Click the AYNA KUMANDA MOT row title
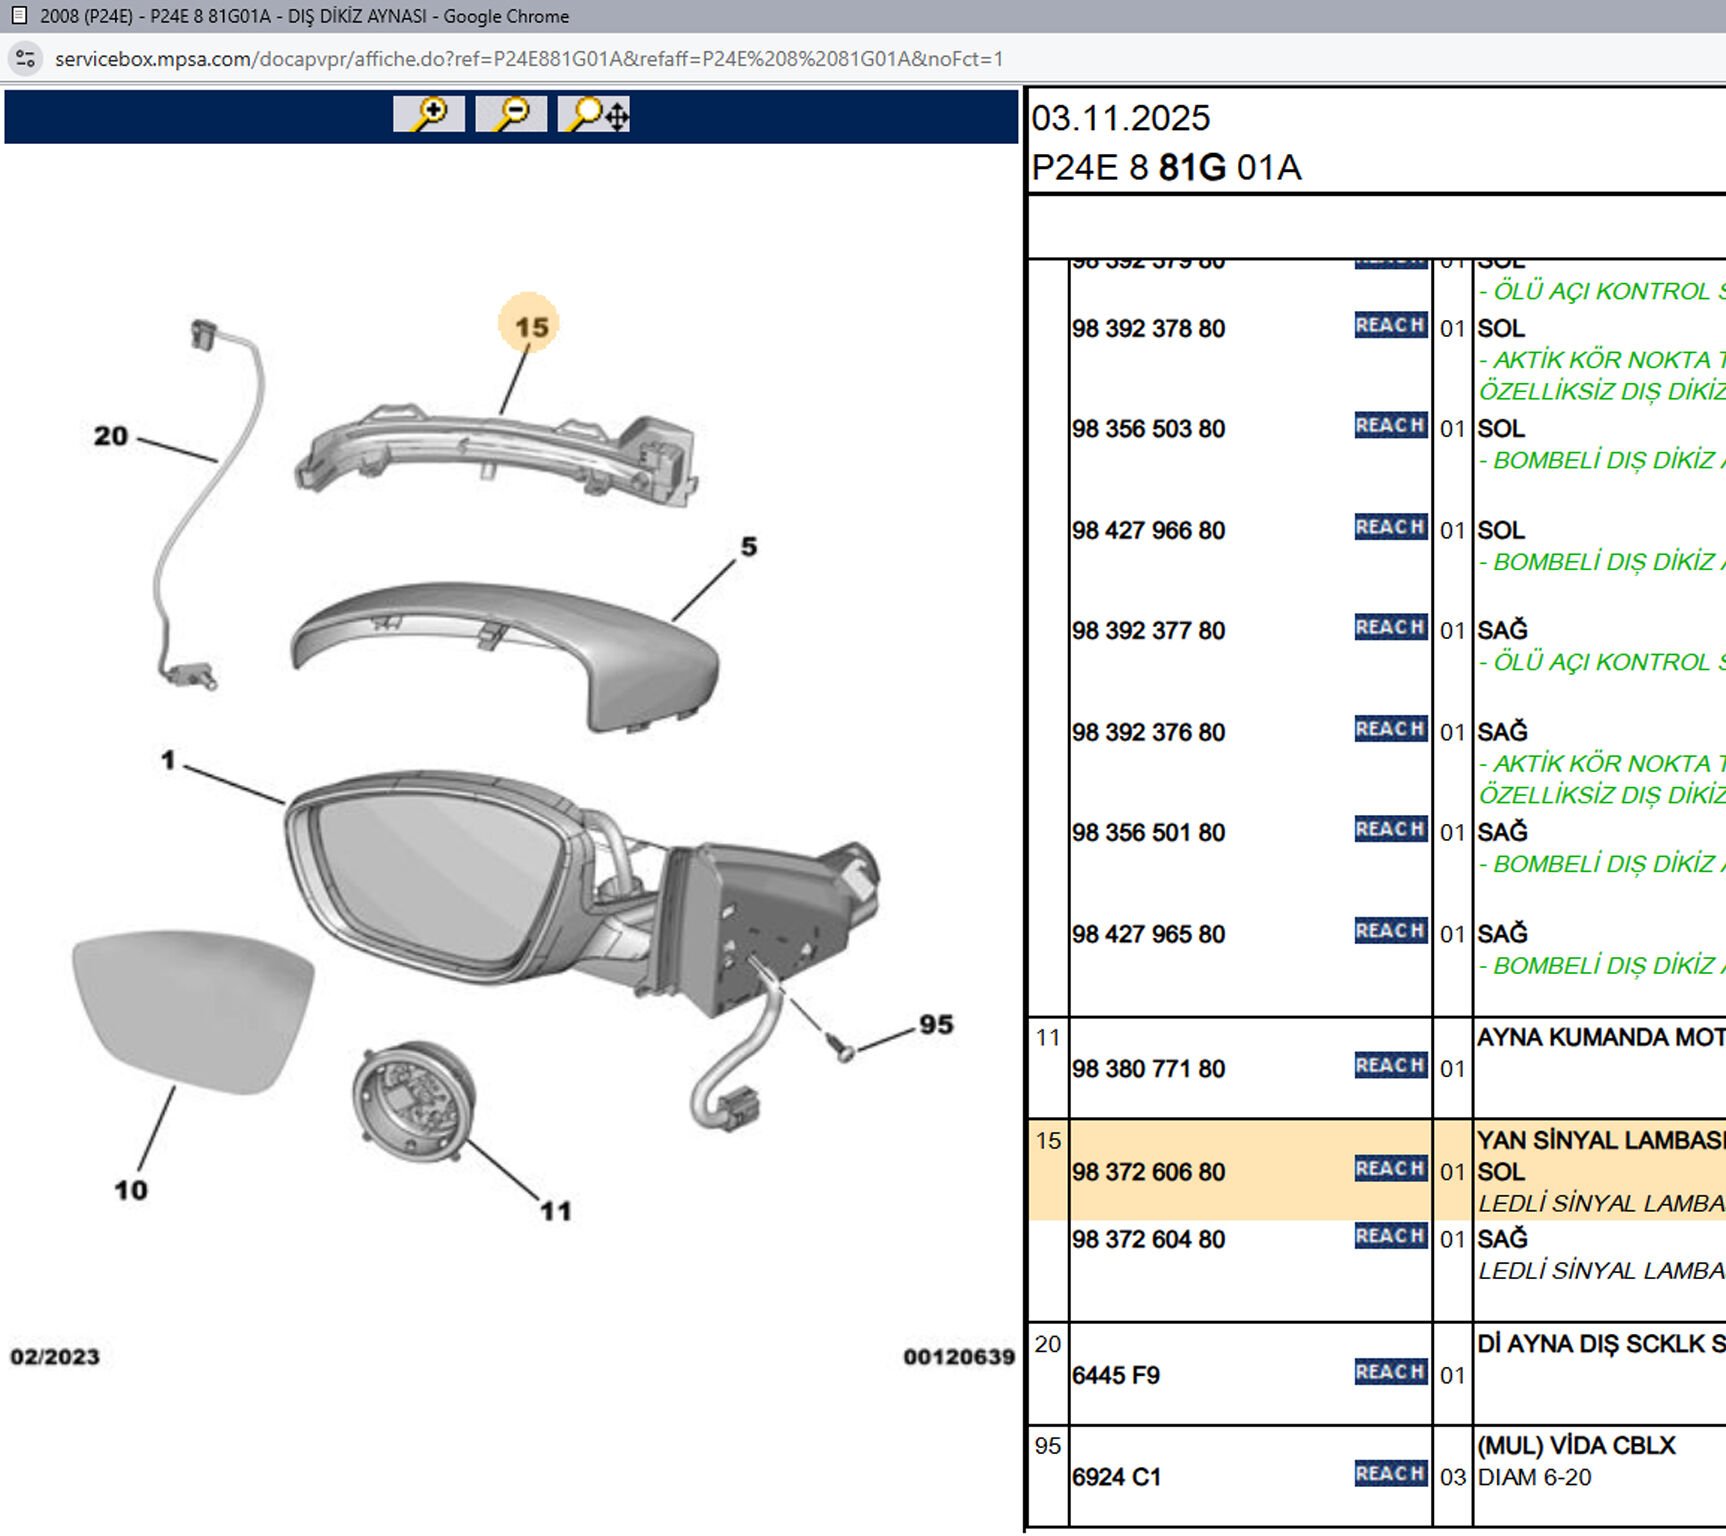 click(1600, 1038)
